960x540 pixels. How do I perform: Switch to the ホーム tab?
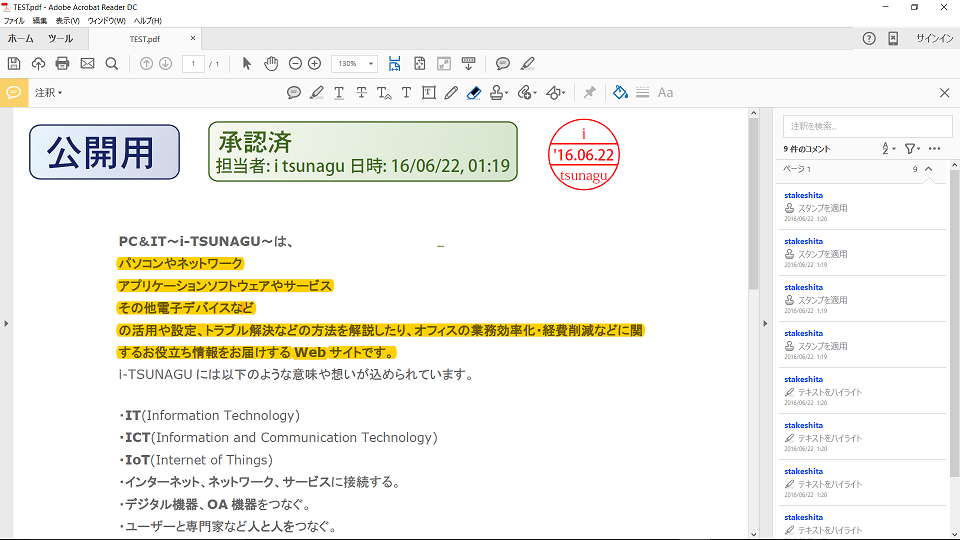(x=21, y=39)
